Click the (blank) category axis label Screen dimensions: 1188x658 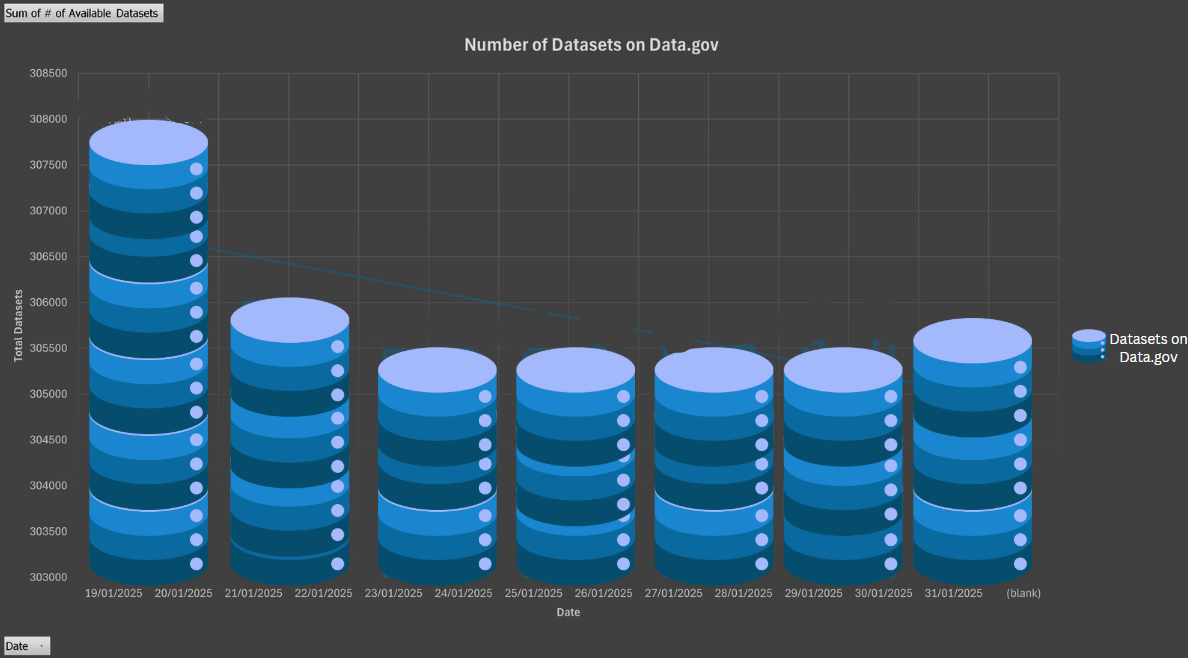tap(1024, 592)
